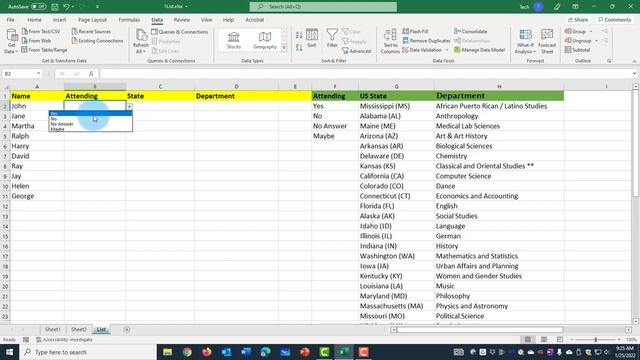Open the Sort dialog
Image resolution: width=640 pixels, height=360 pixels.
click(312, 39)
